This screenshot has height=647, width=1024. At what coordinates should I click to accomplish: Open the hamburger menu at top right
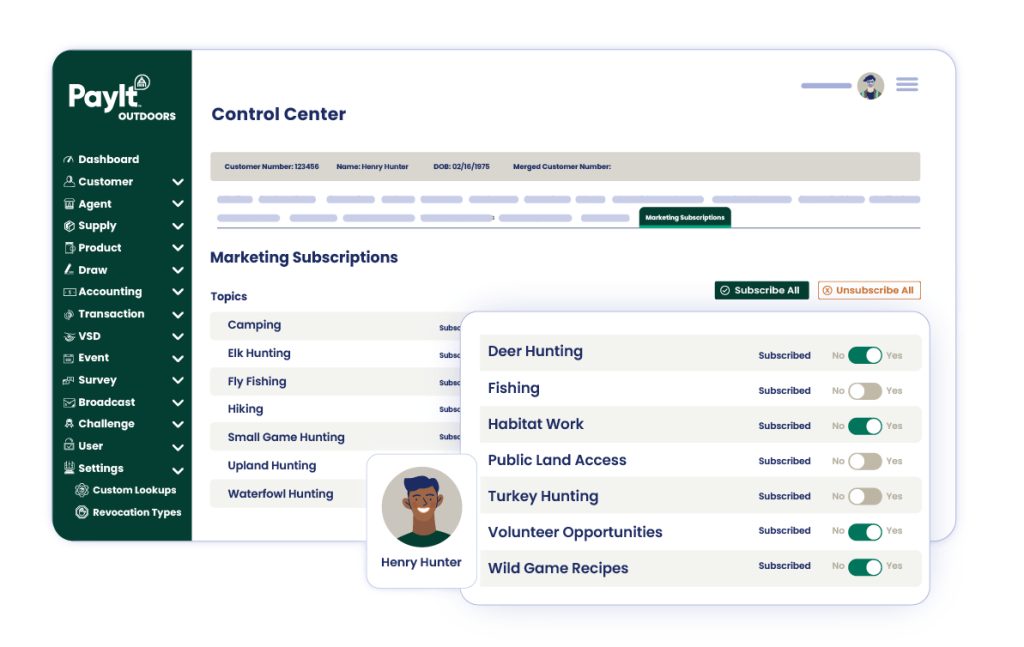coord(907,85)
